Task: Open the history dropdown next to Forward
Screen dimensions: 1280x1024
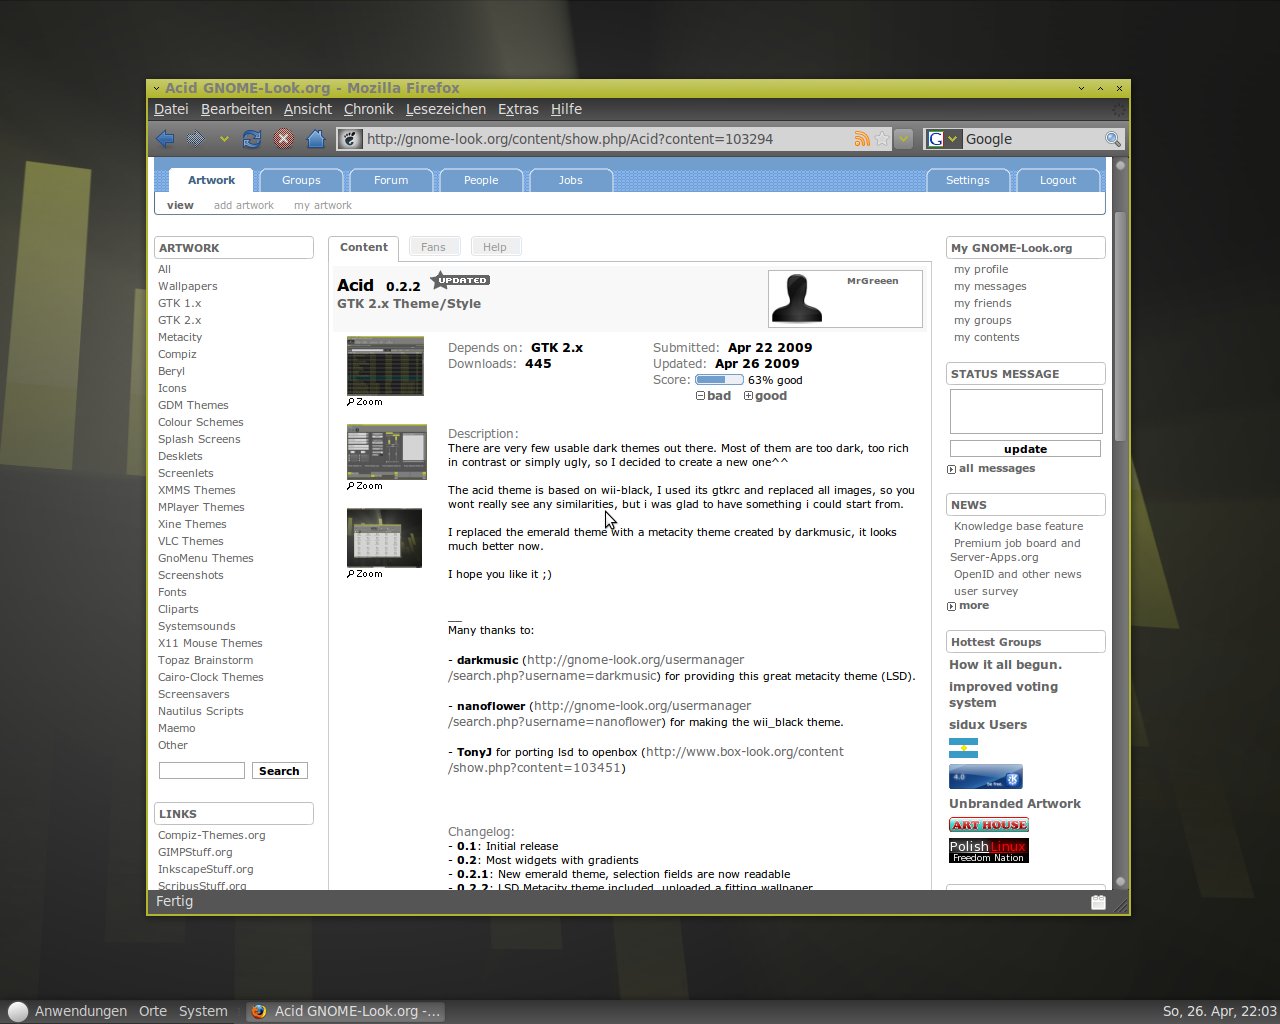Action: (224, 139)
